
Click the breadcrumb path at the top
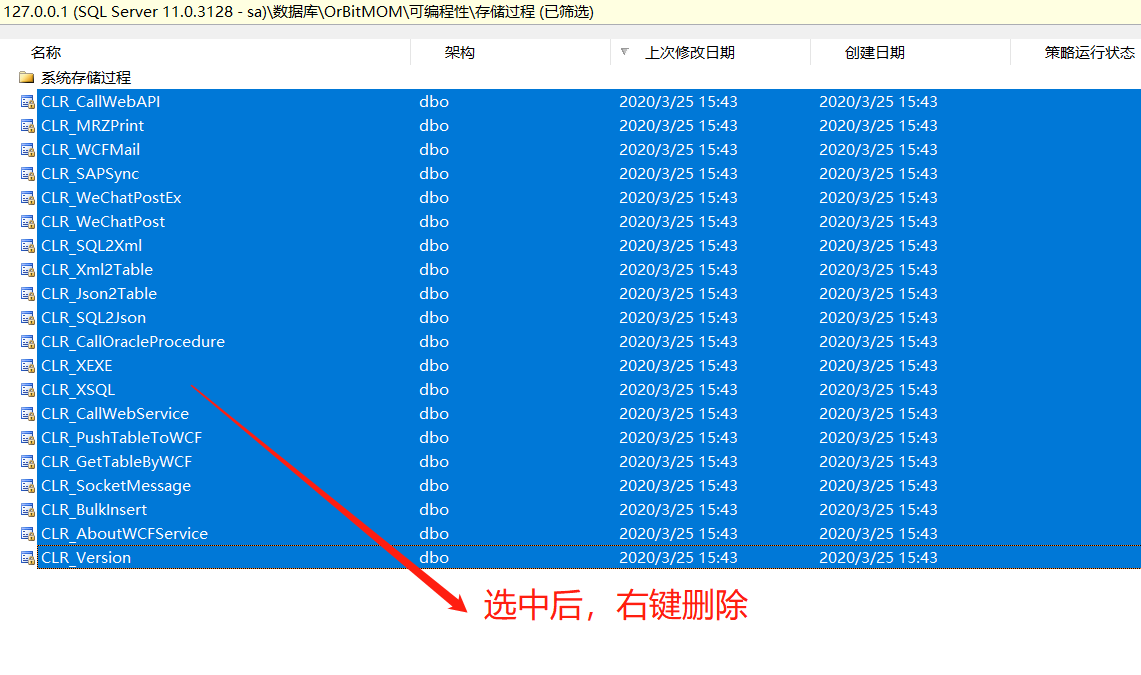coord(300,12)
